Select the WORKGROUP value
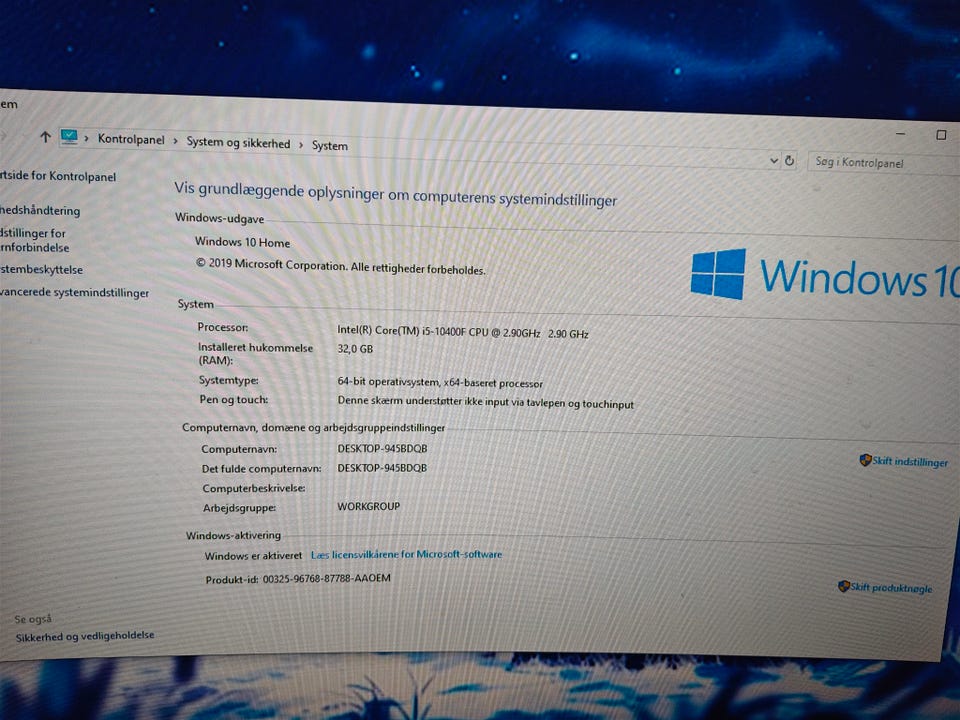This screenshot has width=960, height=720. click(369, 506)
